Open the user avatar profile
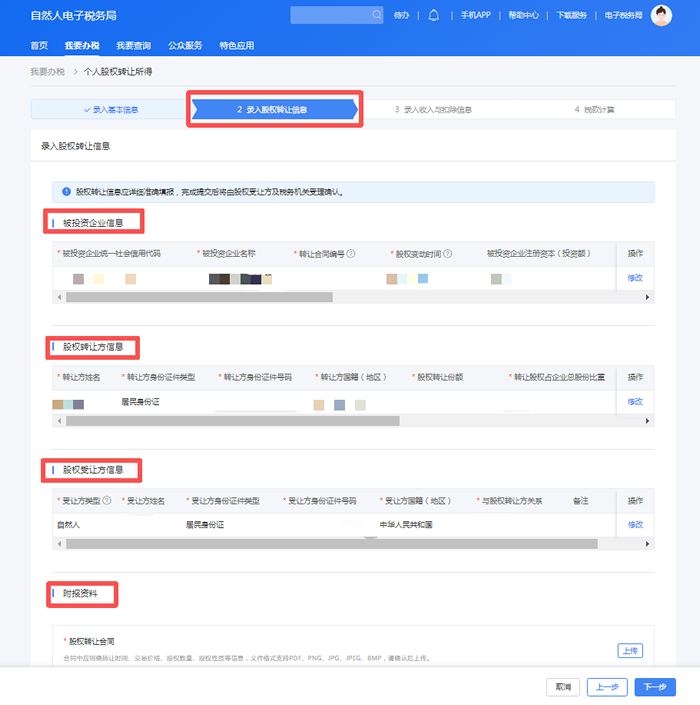The width and height of the screenshot is (700, 705). pyautogui.click(x=661, y=15)
